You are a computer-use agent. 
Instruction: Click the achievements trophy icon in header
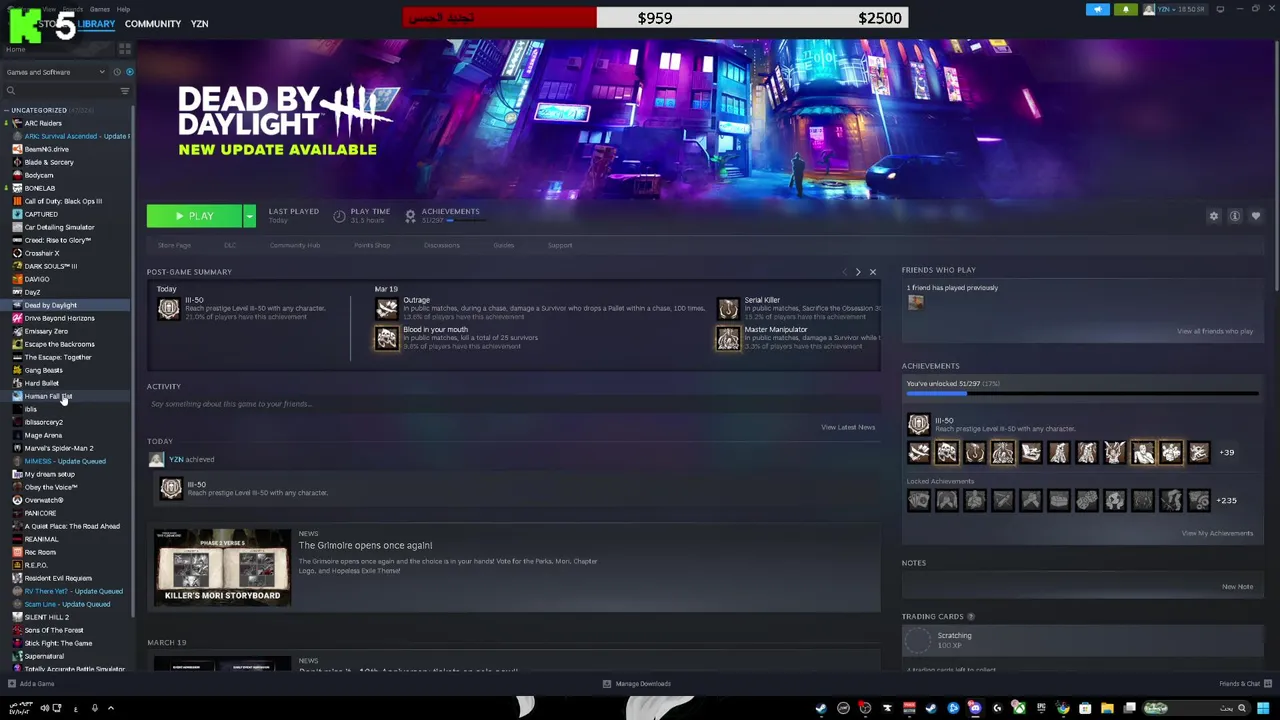410,216
